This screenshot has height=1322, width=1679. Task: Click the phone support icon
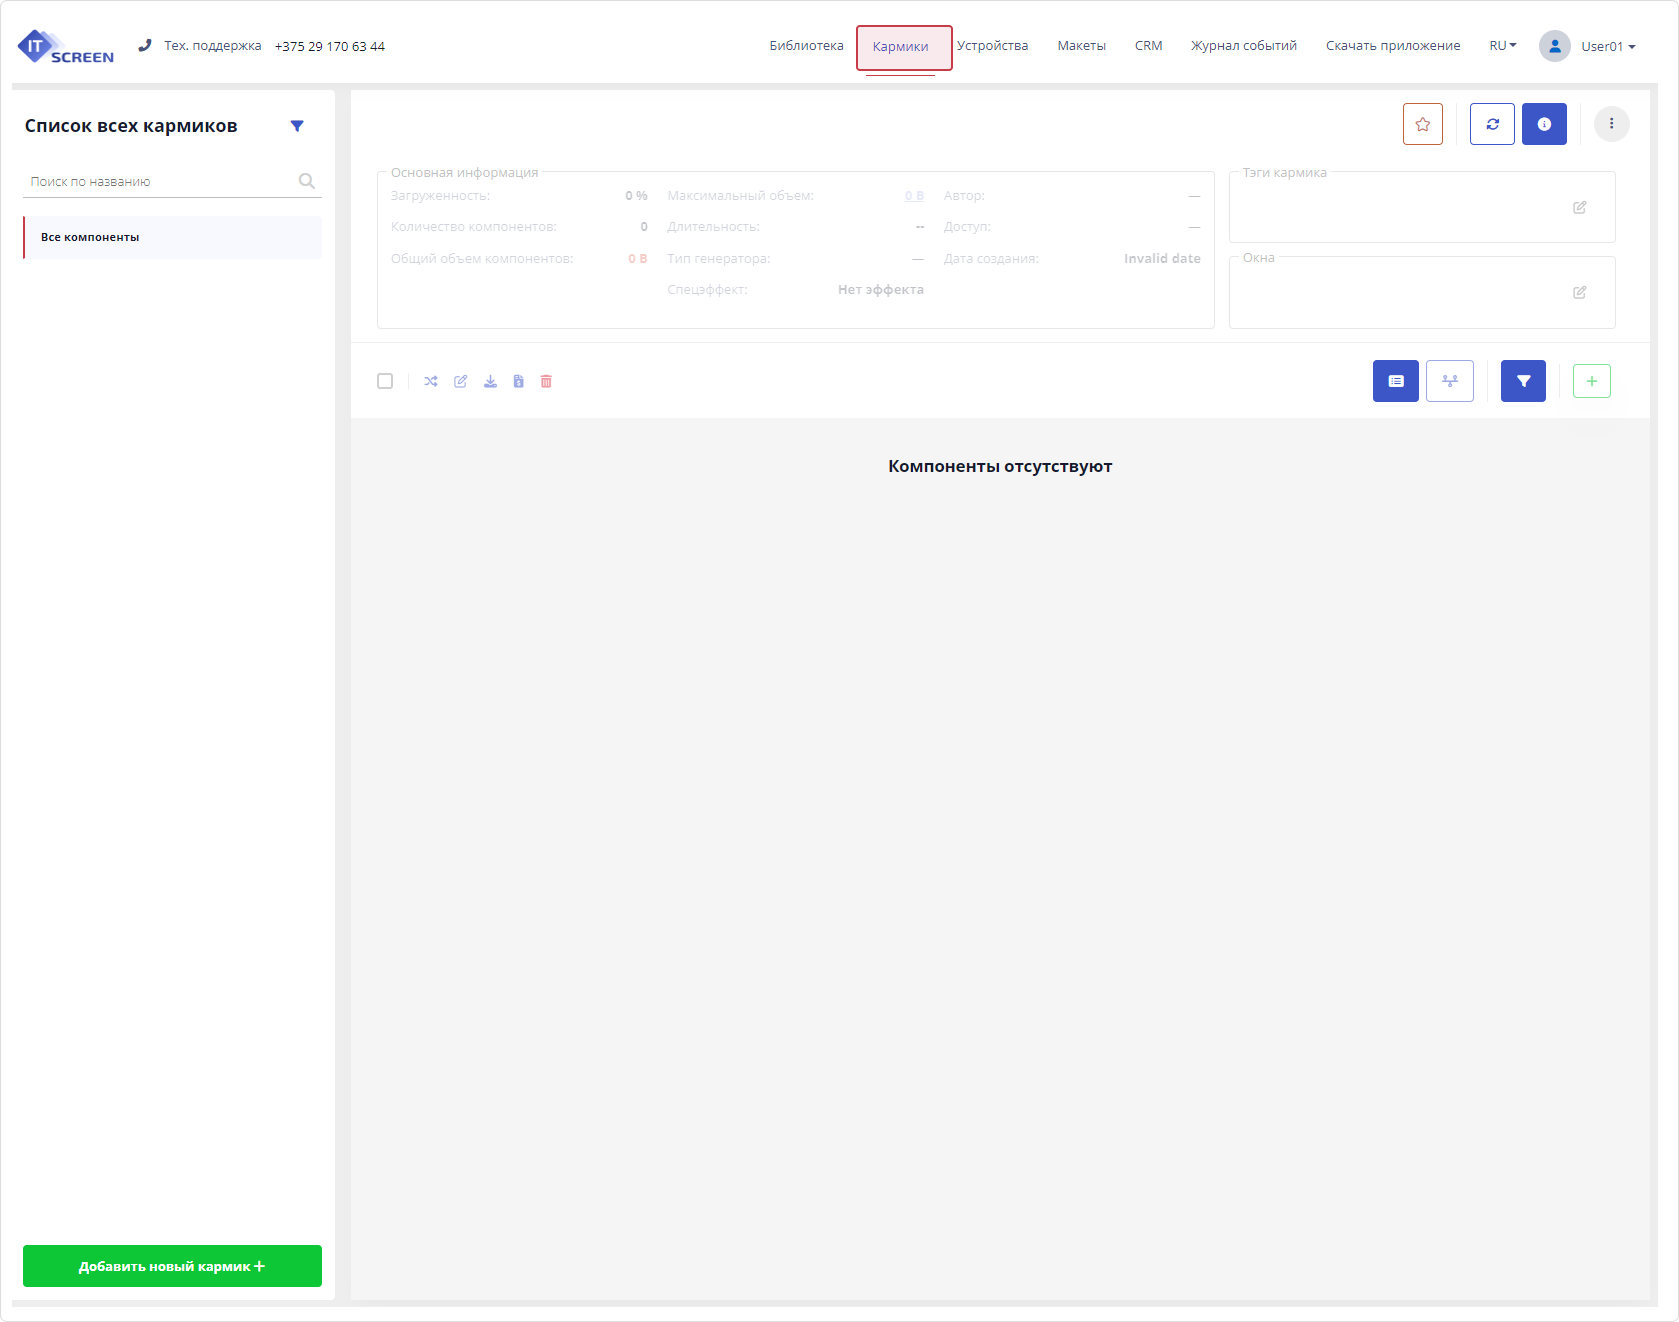[x=145, y=45]
